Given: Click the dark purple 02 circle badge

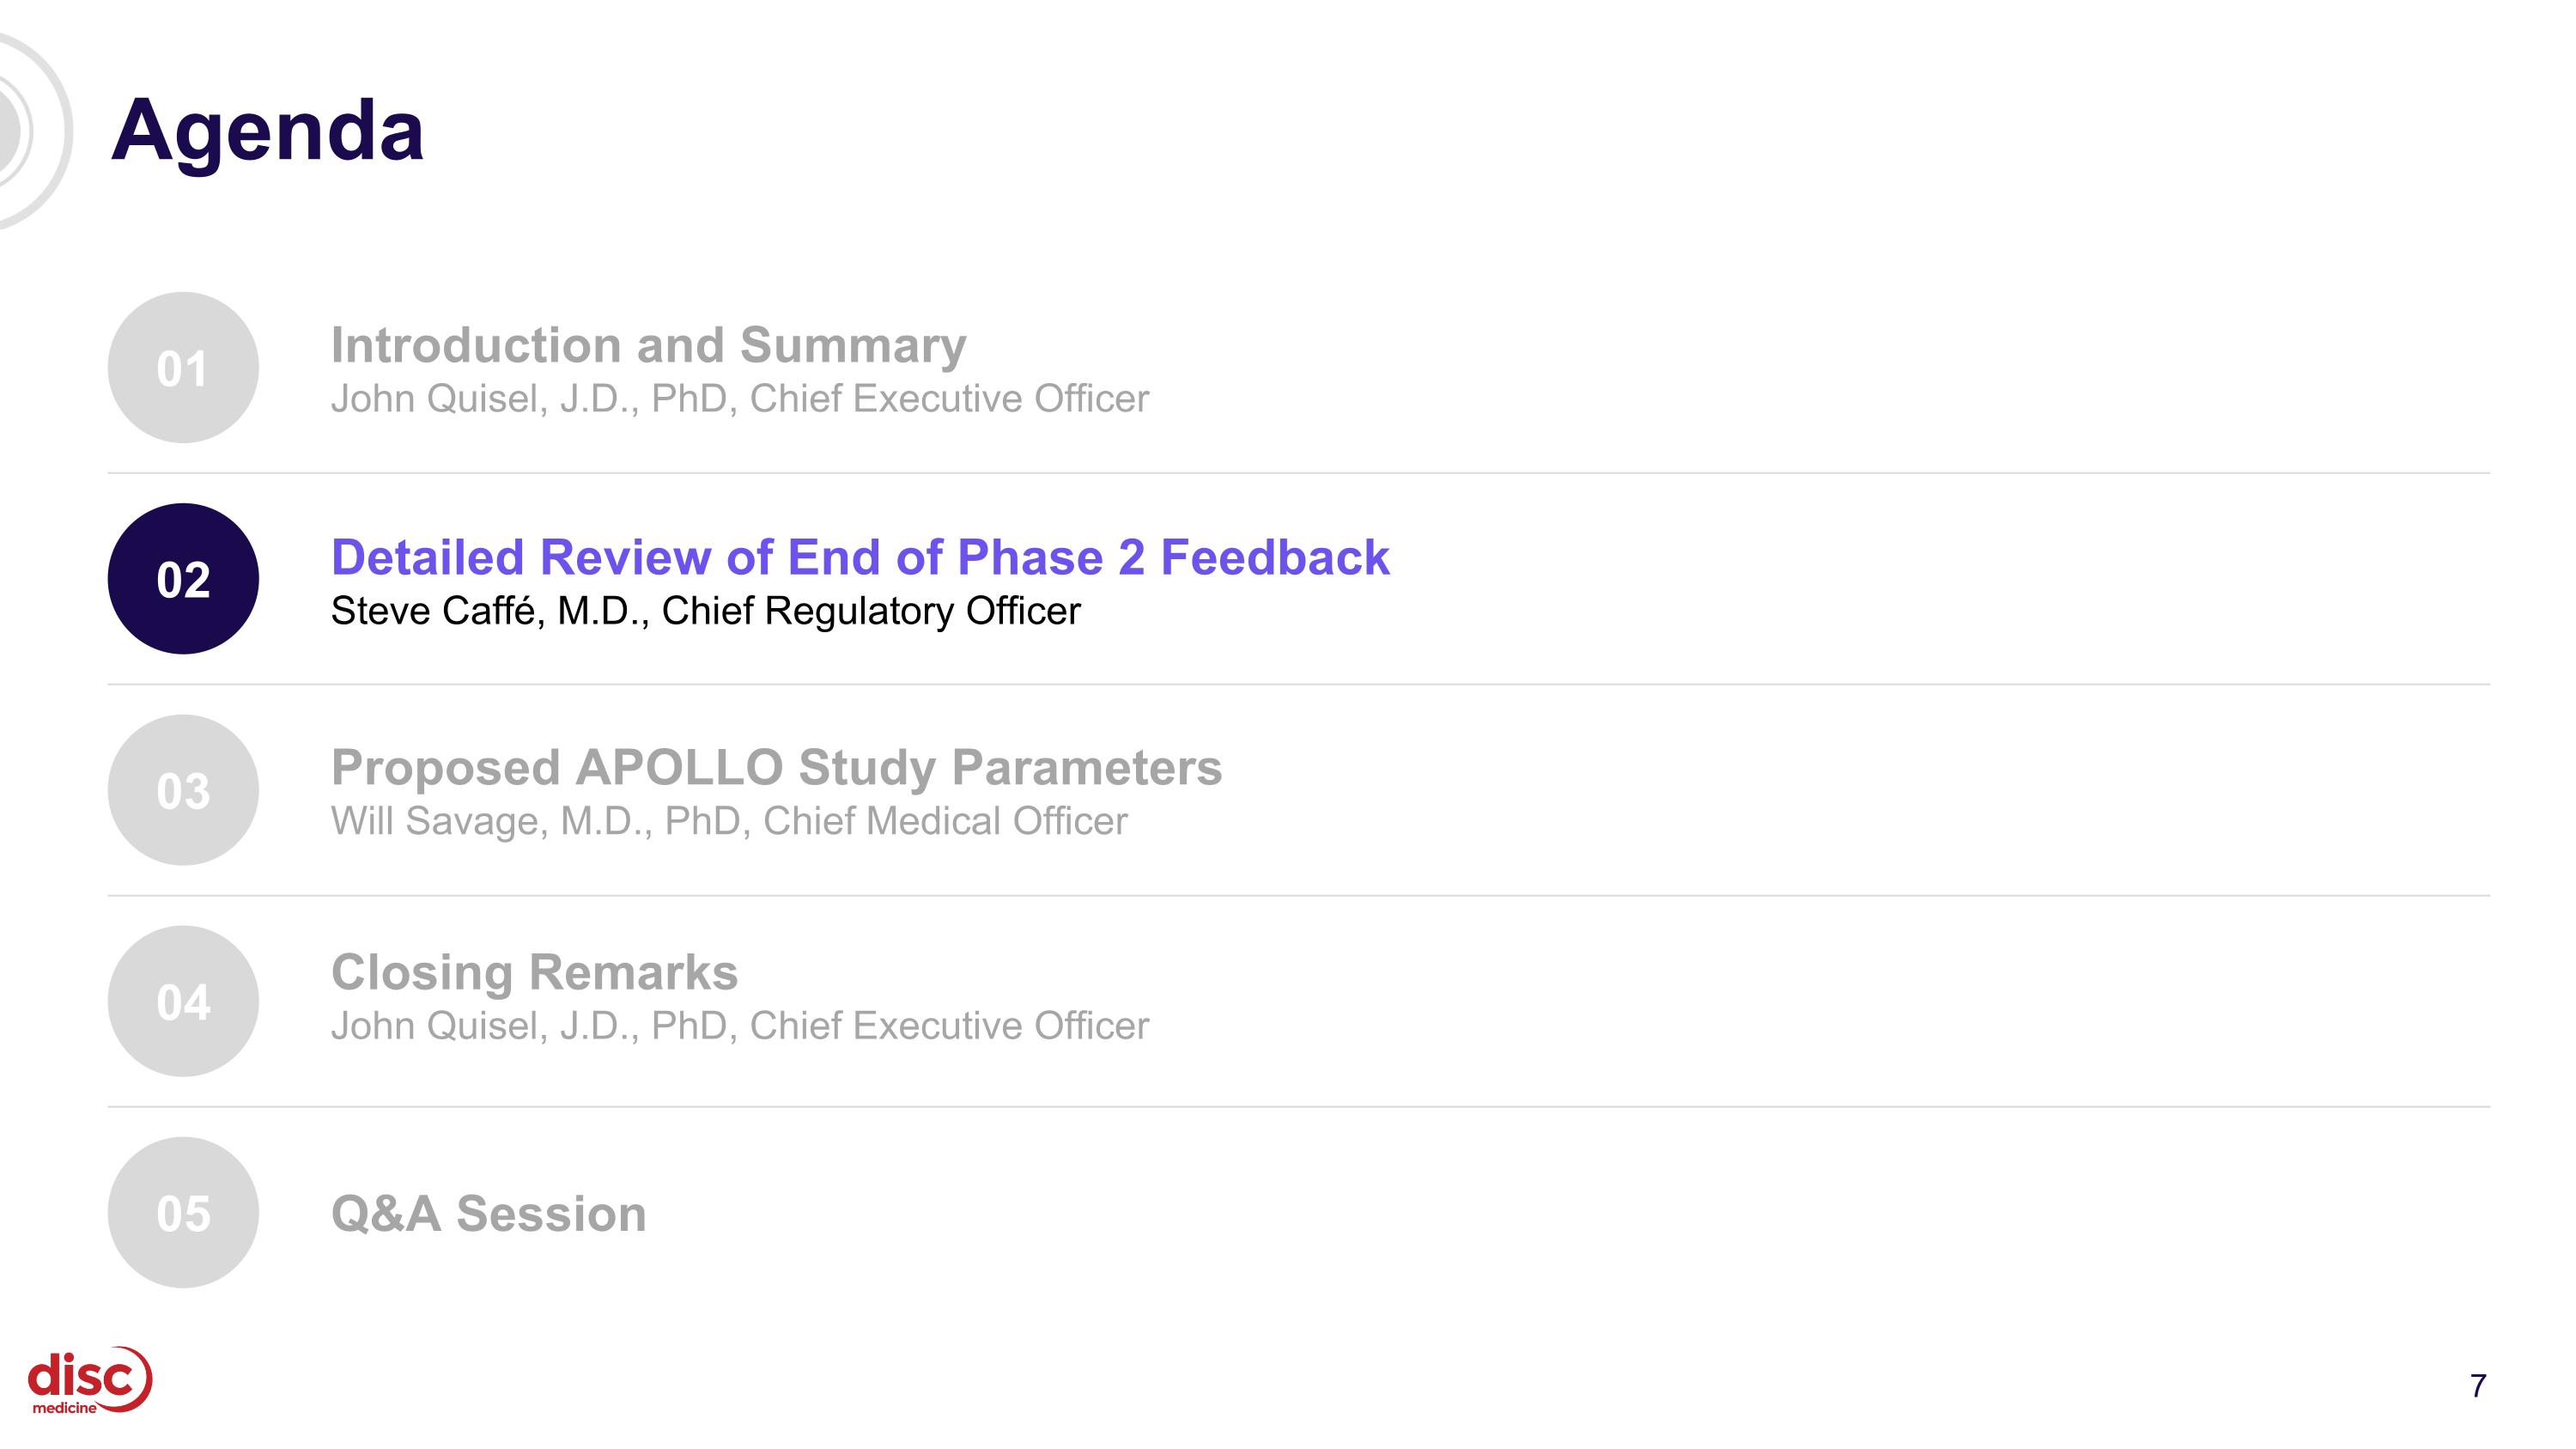Looking at the screenshot, I should coord(183,579).
